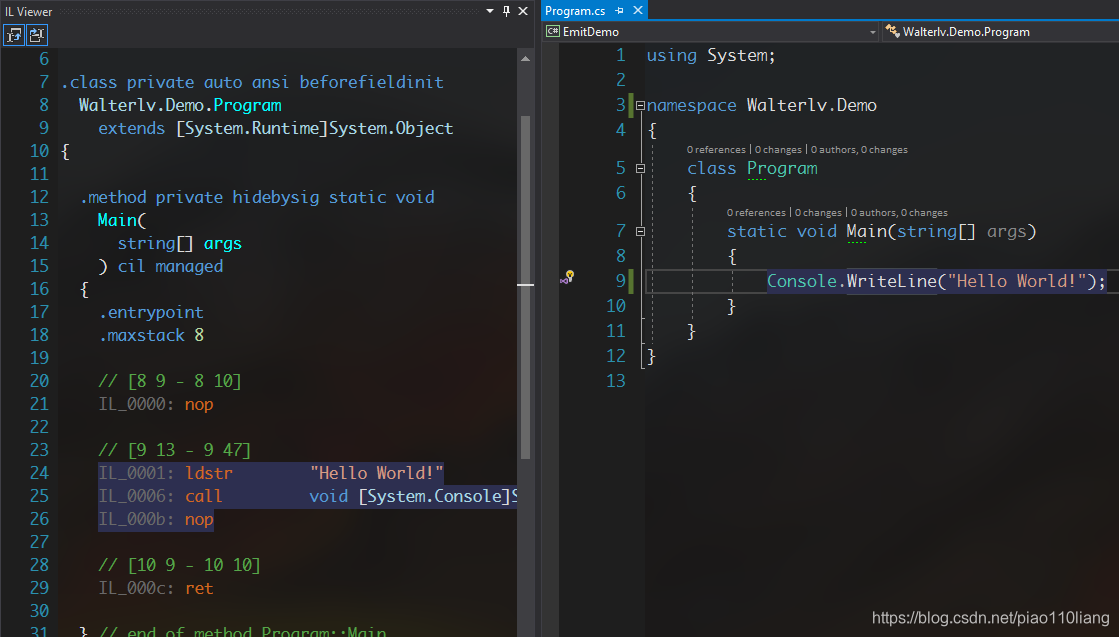This screenshot has height=637, width=1119.
Task: Click the IL Viewer vertical scrollbar thumb
Action: [x=525, y=285]
